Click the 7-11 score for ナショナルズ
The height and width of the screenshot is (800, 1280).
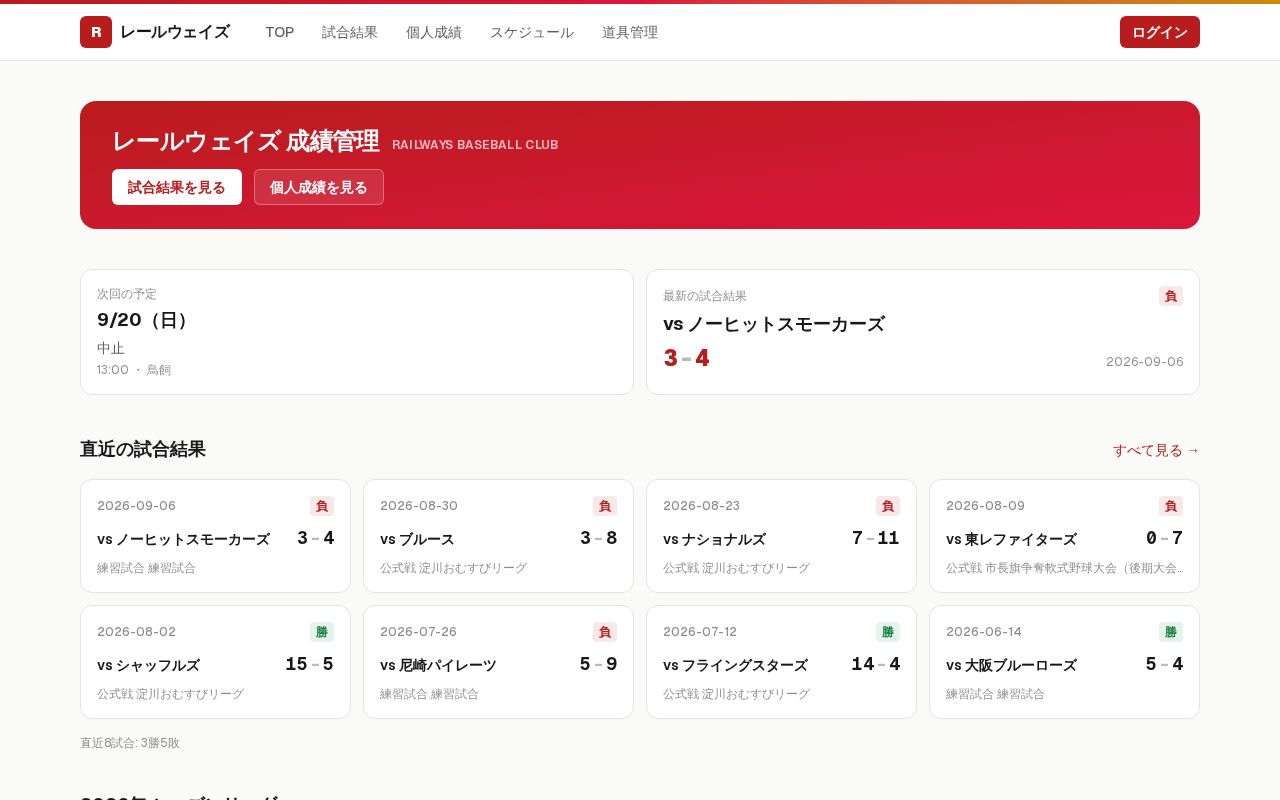pos(875,538)
